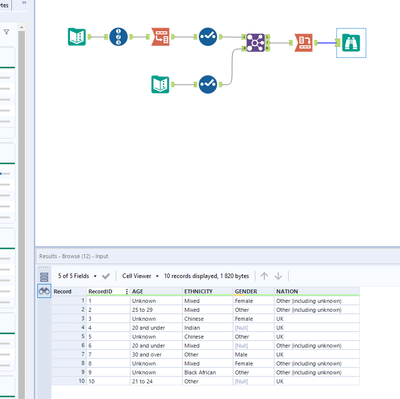This screenshot has width=400, height=399.
Task: Click the Browse tool's input anchor
Action: (x=338, y=43)
